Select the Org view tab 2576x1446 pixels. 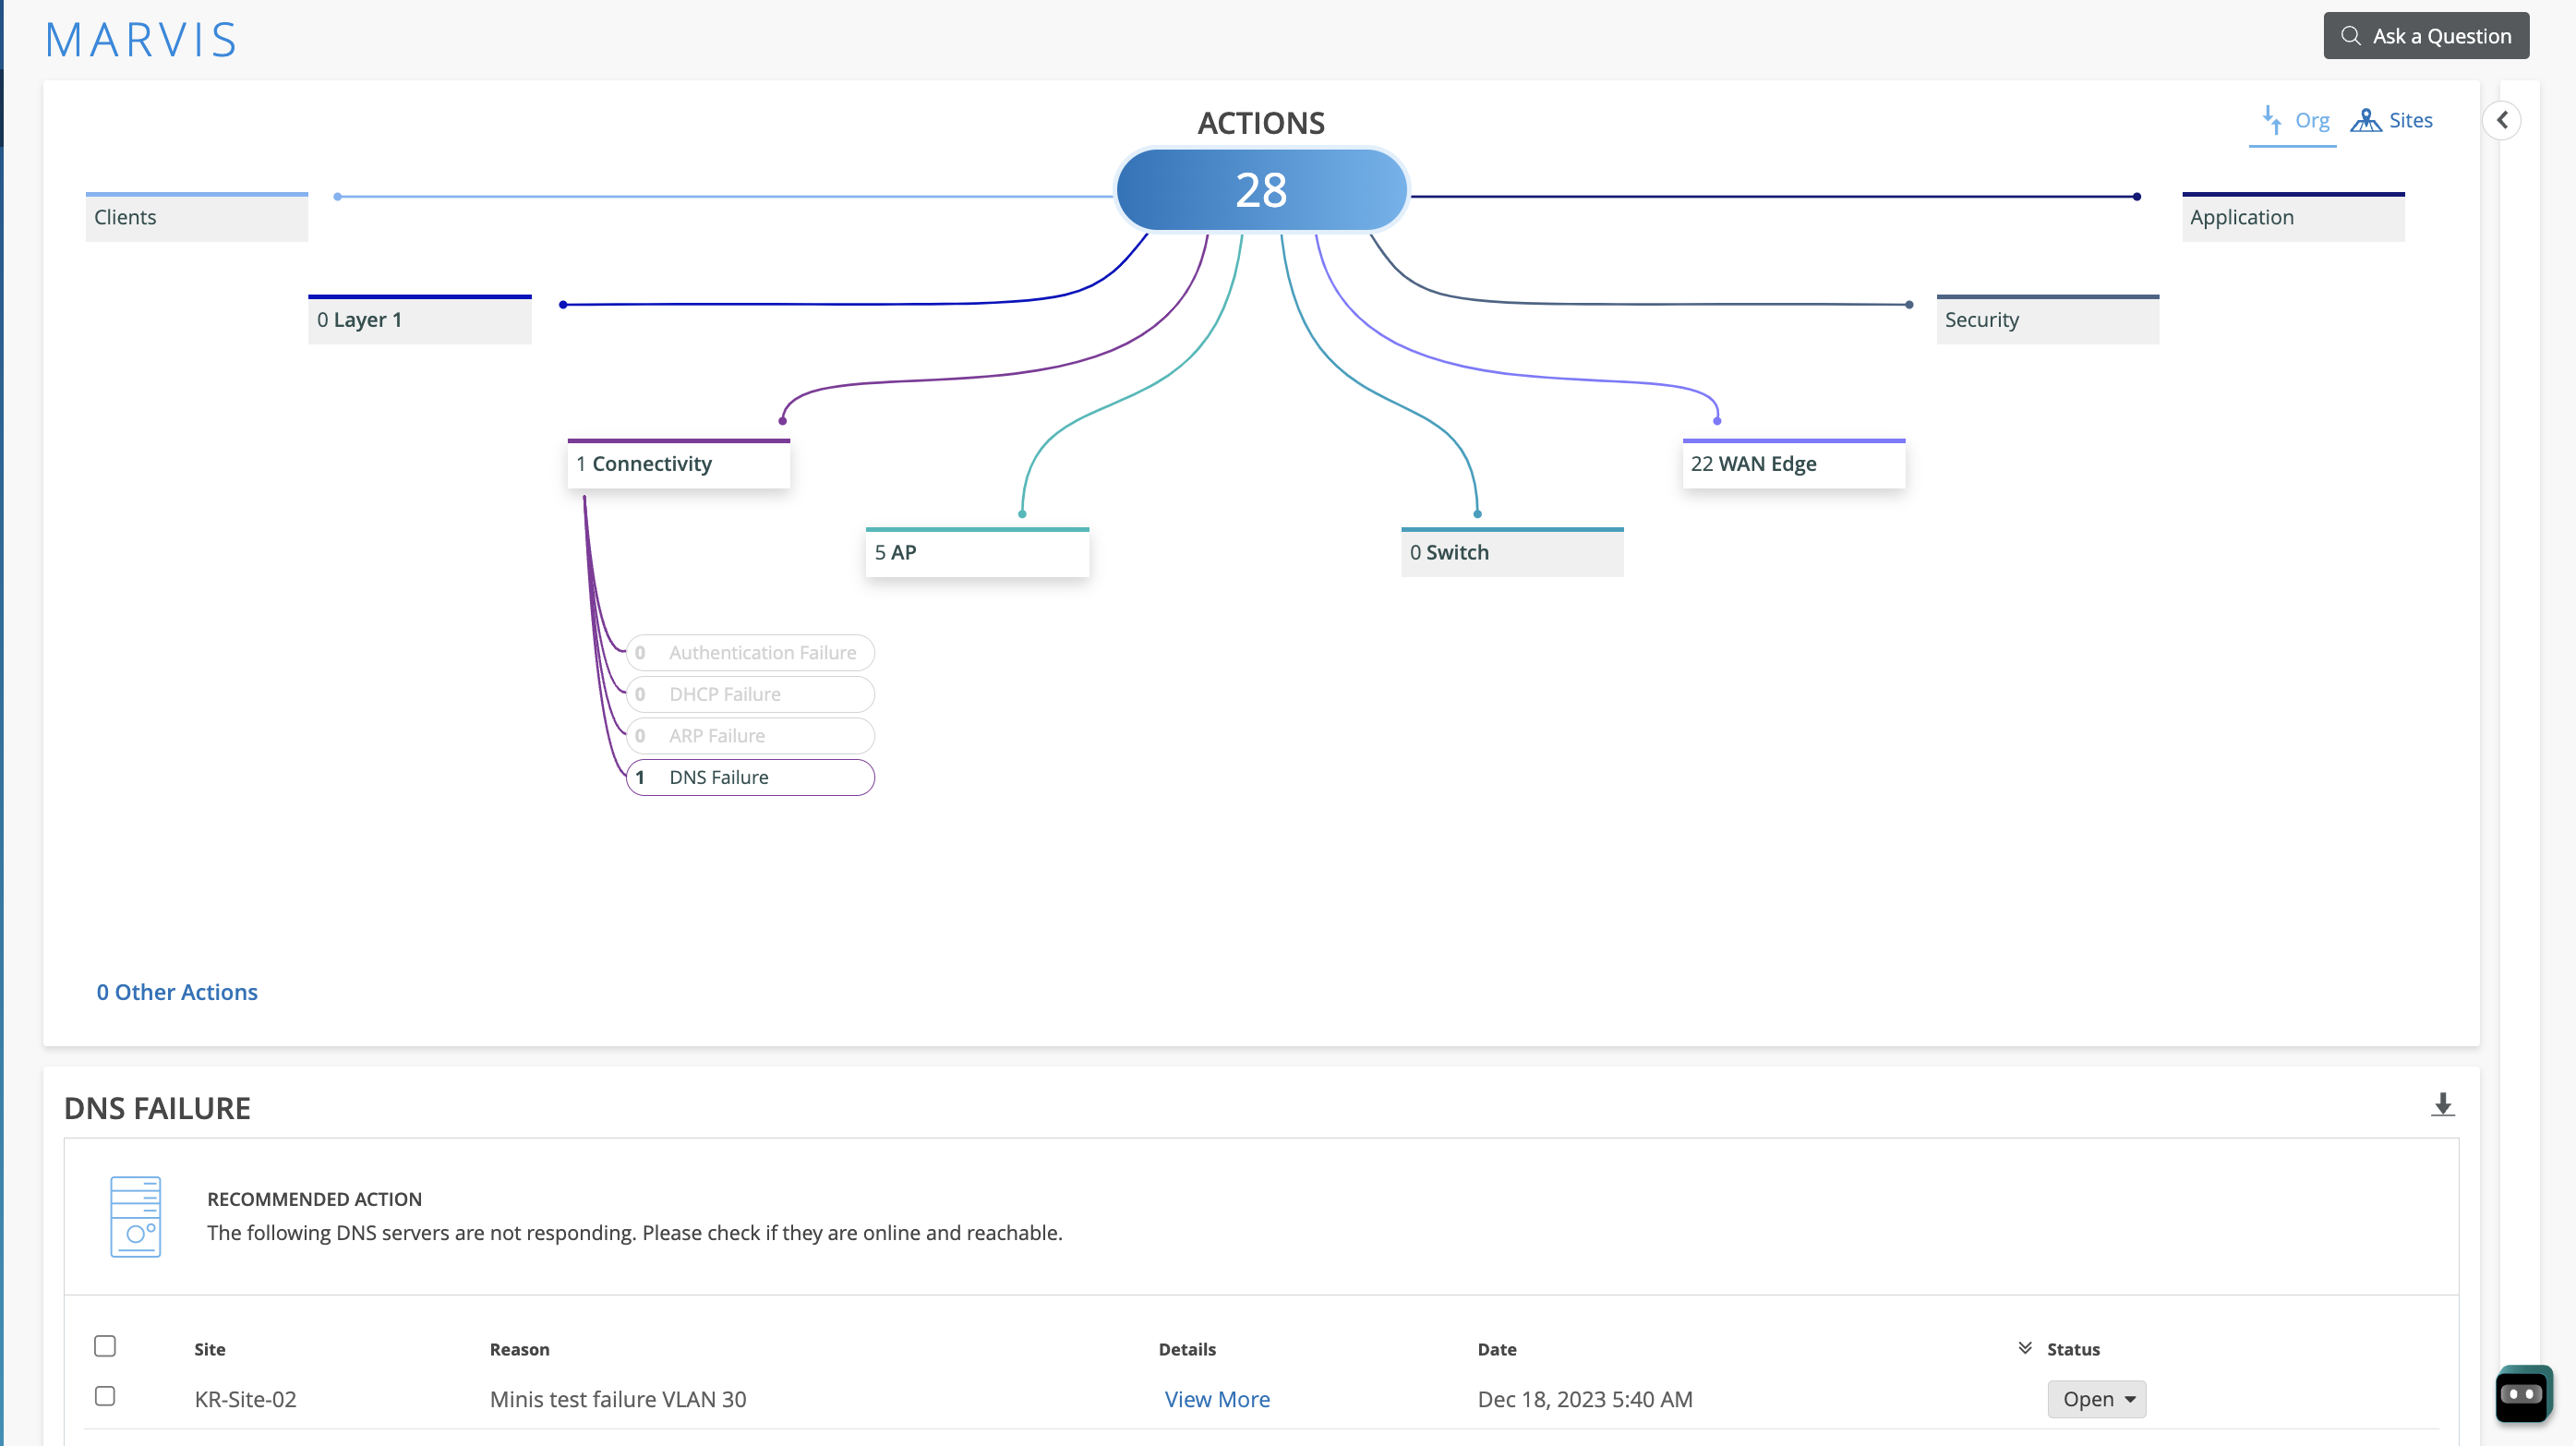click(x=2311, y=120)
